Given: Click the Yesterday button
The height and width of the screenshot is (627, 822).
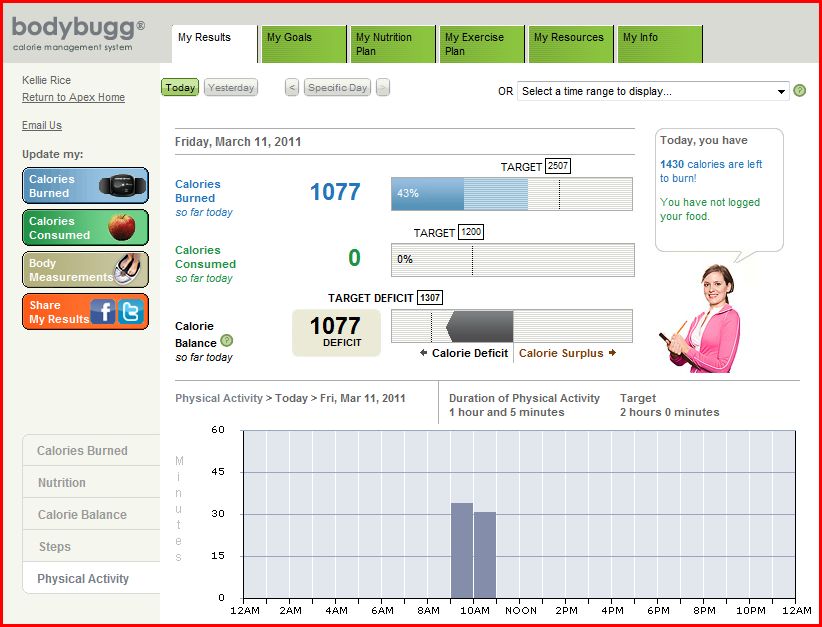Looking at the screenshot, I should [x=231, y=88].
